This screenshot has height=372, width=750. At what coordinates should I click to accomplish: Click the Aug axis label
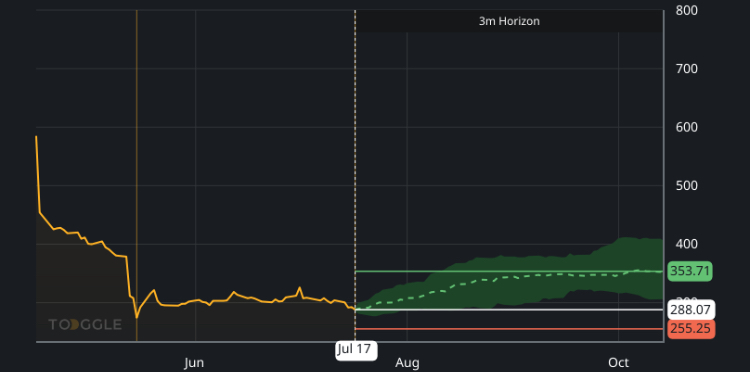[407, 363]
